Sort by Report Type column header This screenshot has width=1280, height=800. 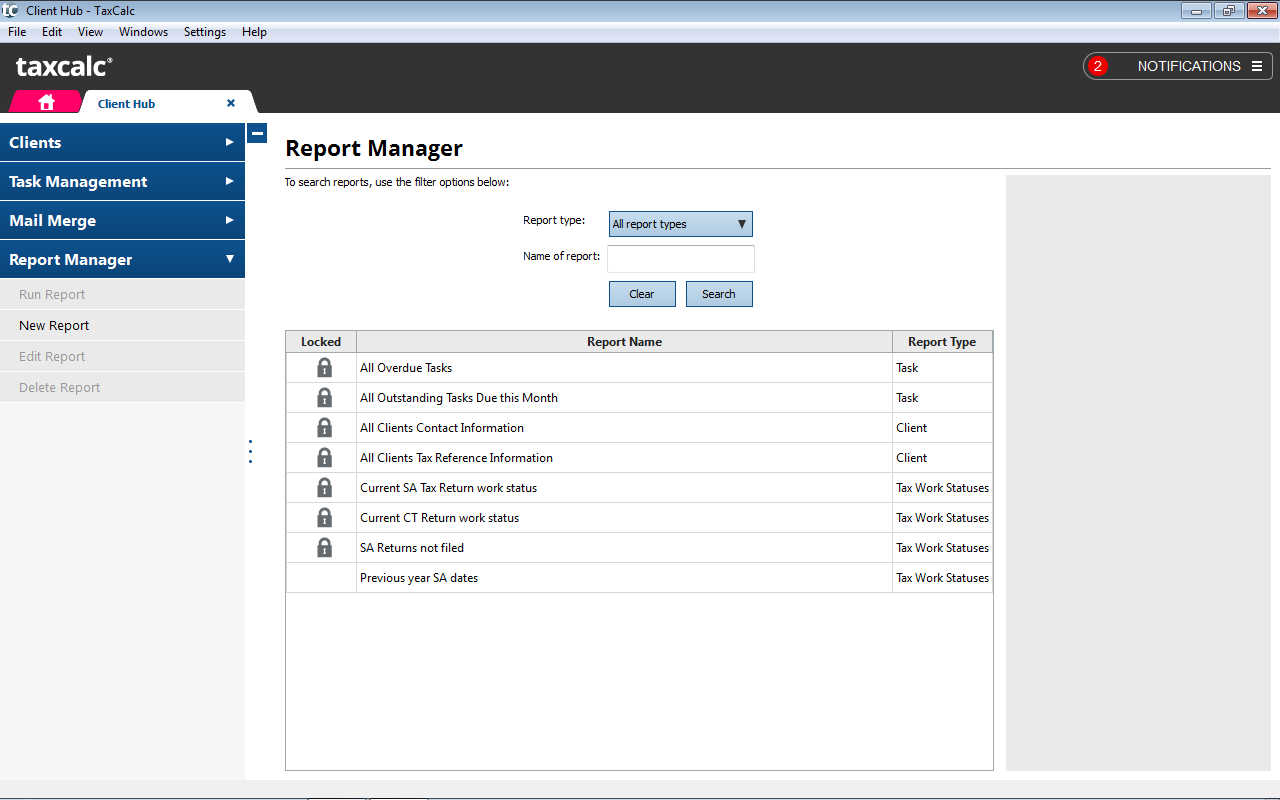[942, 342]
